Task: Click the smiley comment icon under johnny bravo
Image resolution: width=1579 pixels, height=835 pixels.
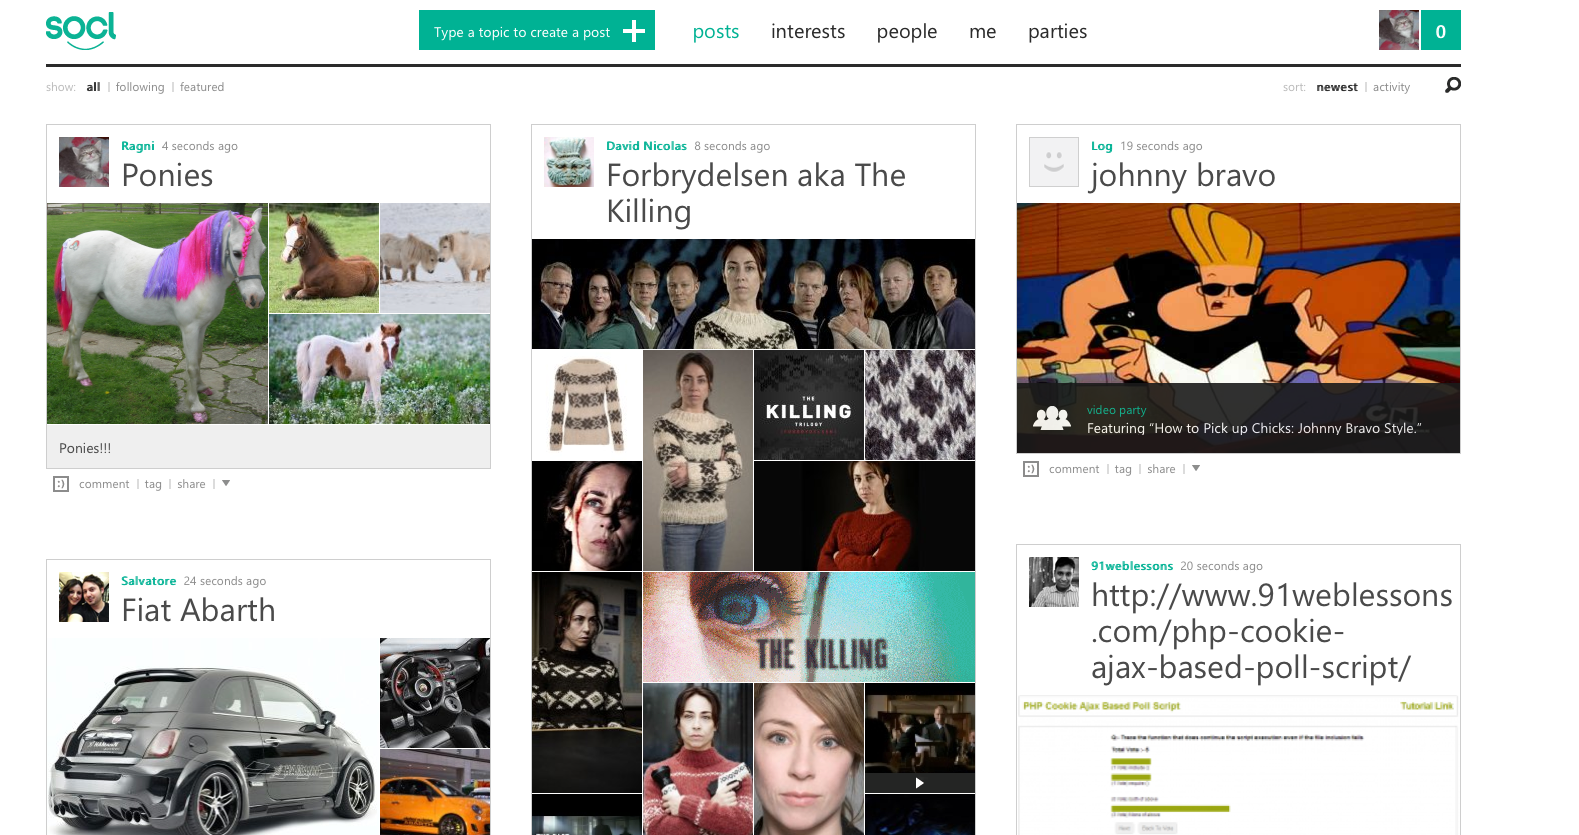Action: [1031, 469]
